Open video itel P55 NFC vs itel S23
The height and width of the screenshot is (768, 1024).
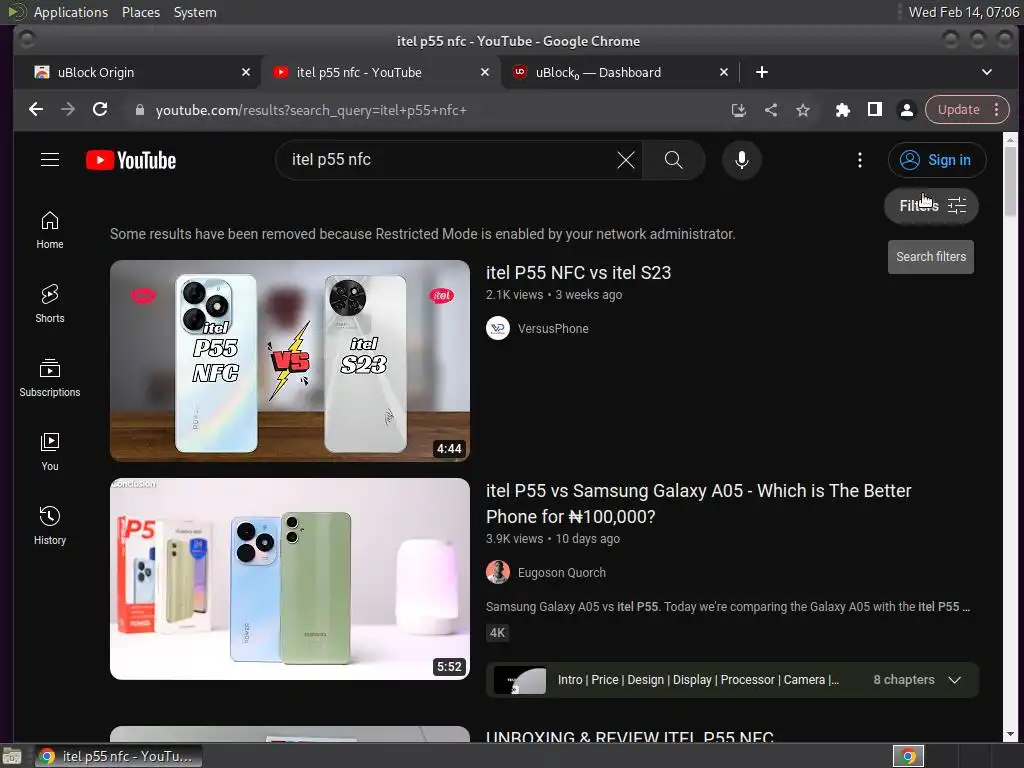click(x=578, y=273)
